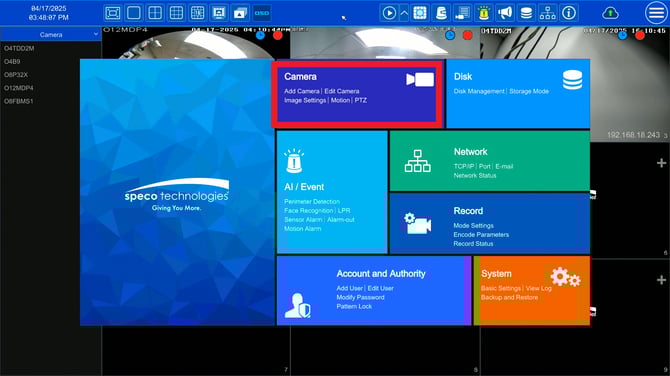The image size is (670, 376).
Task: Expand the Camera dropdown in sidebar
Action: click(x=50, y=35)
